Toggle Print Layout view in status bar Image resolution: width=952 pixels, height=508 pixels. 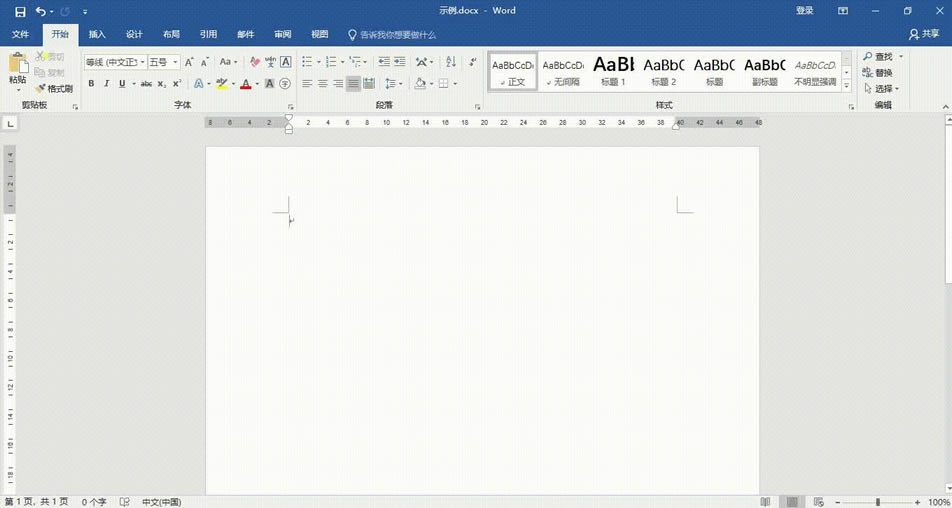pyautogui.click(x=791, y=502)
